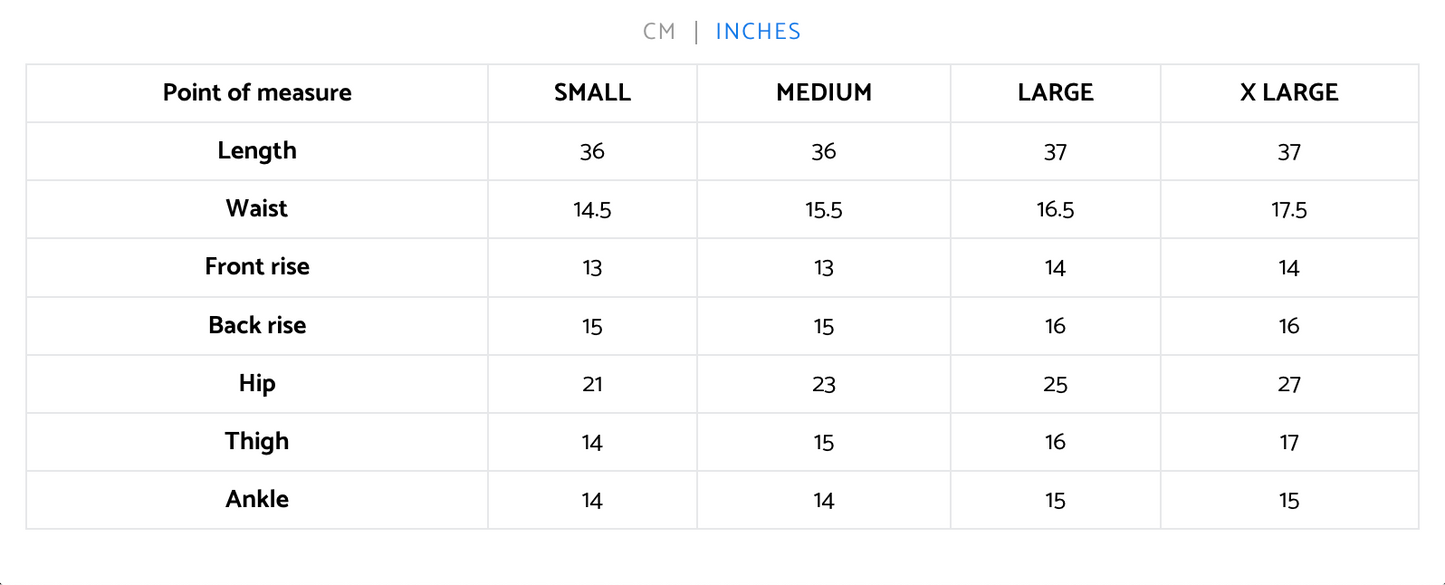Viewport: 1445px width, 585px height.
Task: Click the Hip value 23 under MEDIUM
Action: point(824,384)
